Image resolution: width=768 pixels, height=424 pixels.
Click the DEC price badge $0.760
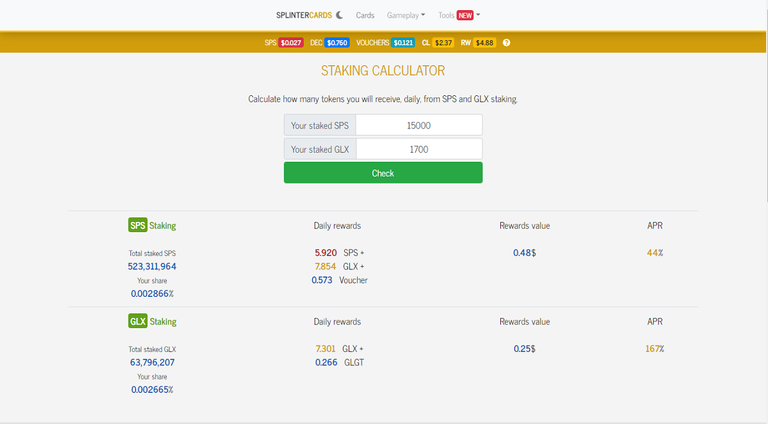click(x=337, y=43)
